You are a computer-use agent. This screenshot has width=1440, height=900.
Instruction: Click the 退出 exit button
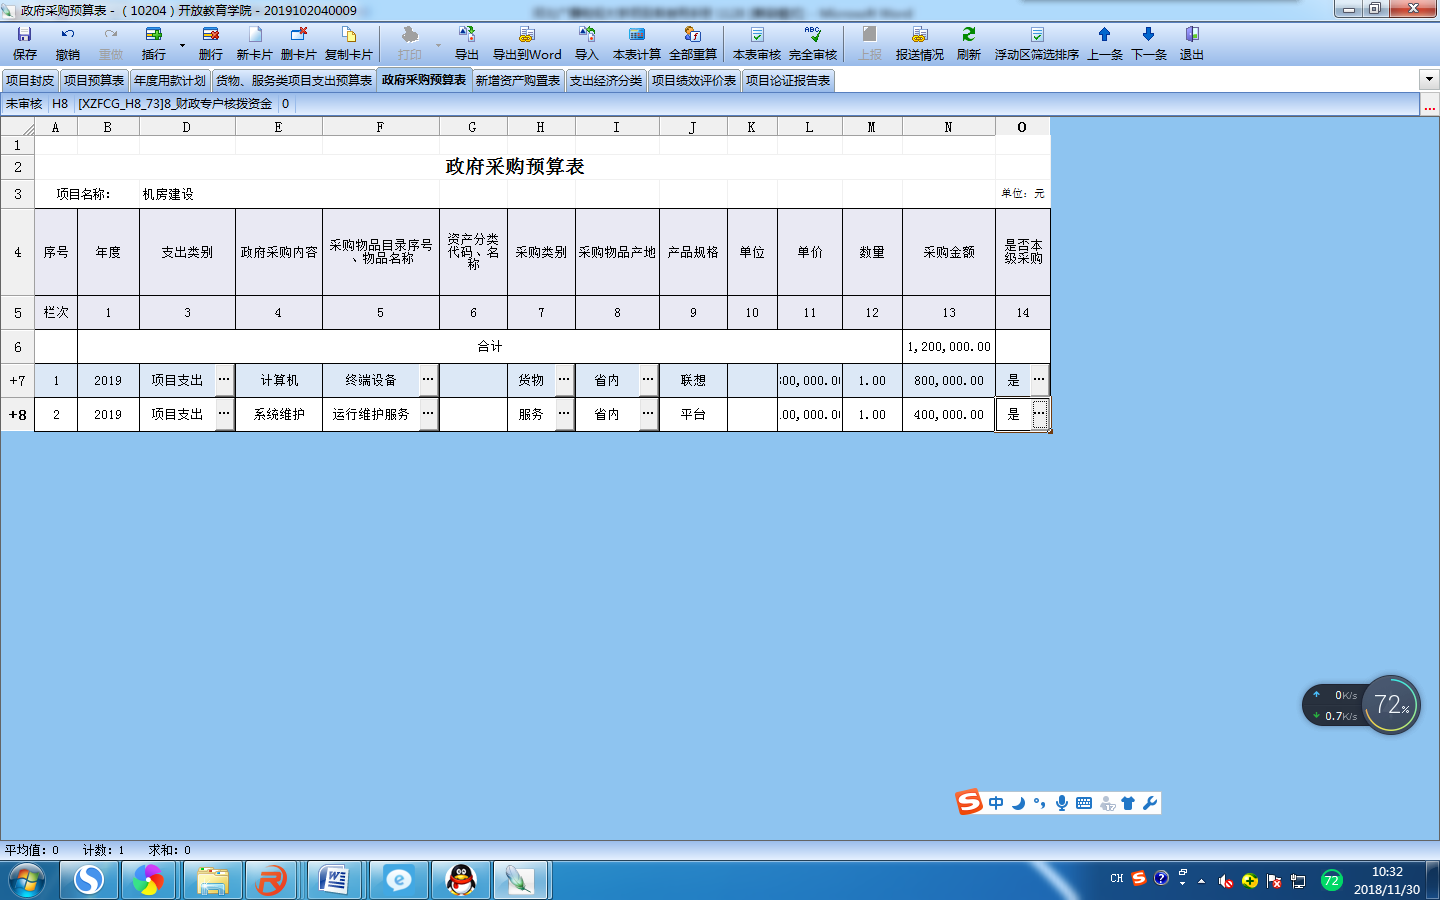click(1191, 36)
